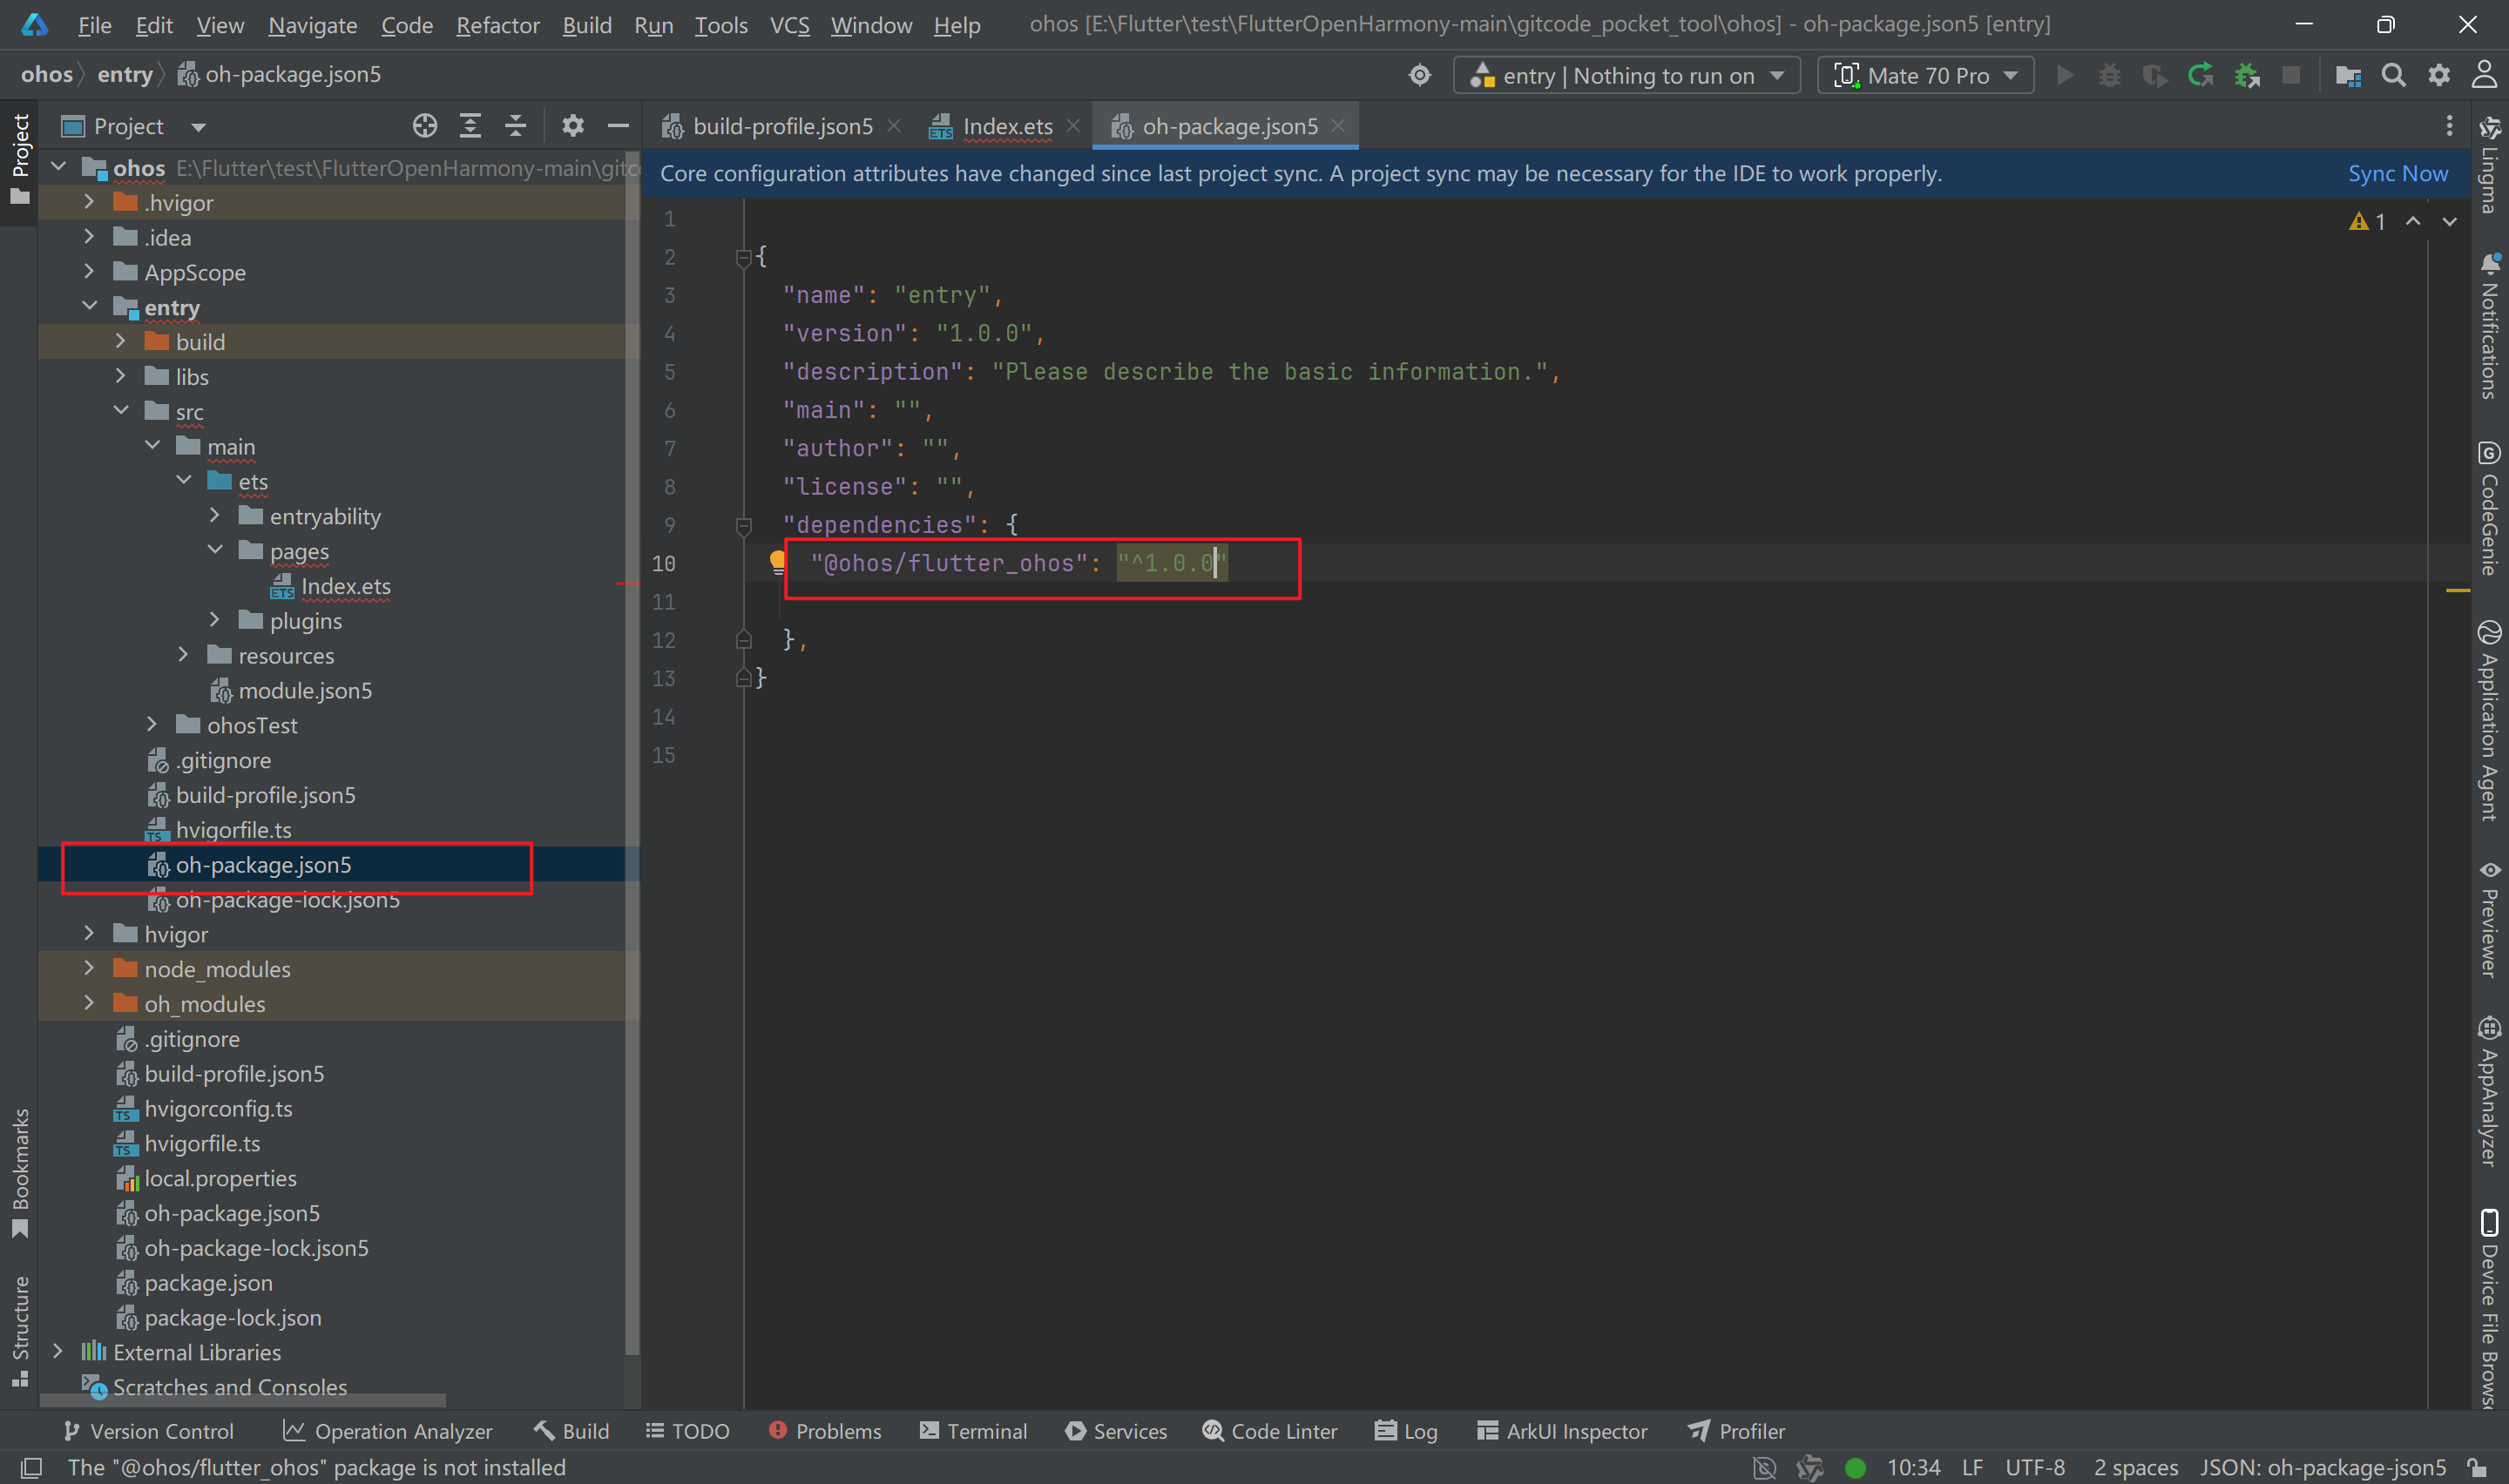Open the Terminal tool window

pos(972,1431)
